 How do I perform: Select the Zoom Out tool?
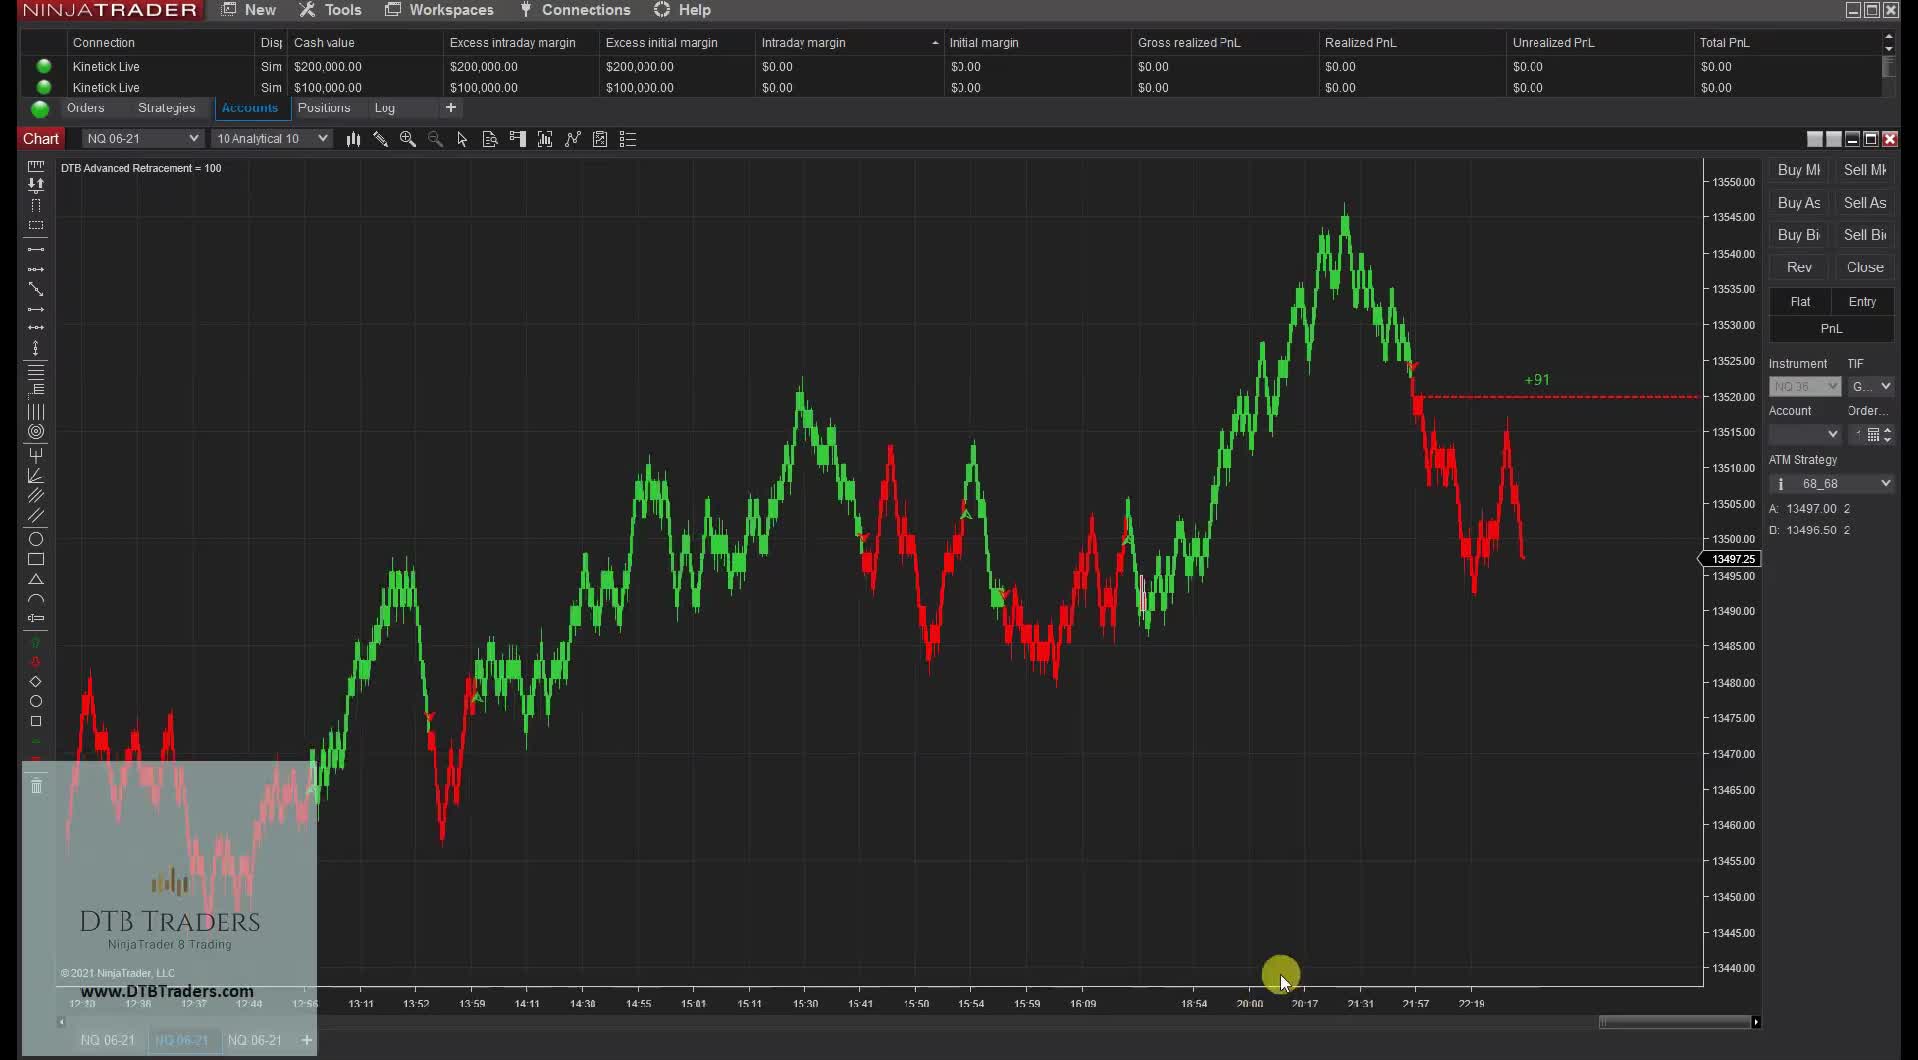[x=435, y=139]
